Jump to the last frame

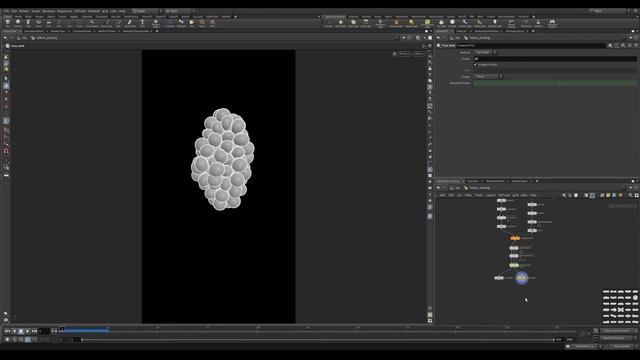coord(34,331)
